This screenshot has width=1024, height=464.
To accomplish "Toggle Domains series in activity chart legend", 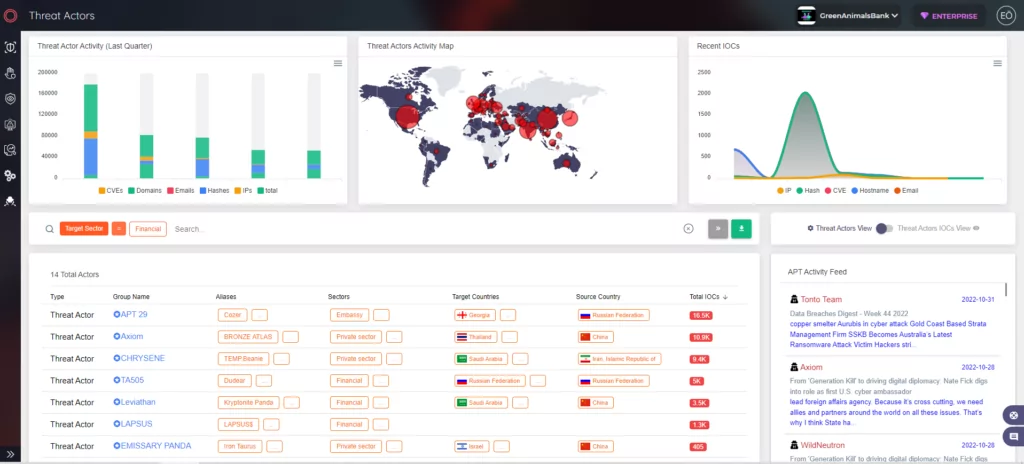I will tap(144, 190).
